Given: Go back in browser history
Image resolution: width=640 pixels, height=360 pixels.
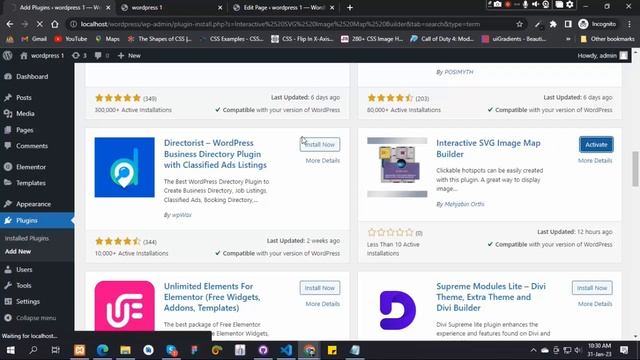Looking at the screenshot, I should [10, 24].
